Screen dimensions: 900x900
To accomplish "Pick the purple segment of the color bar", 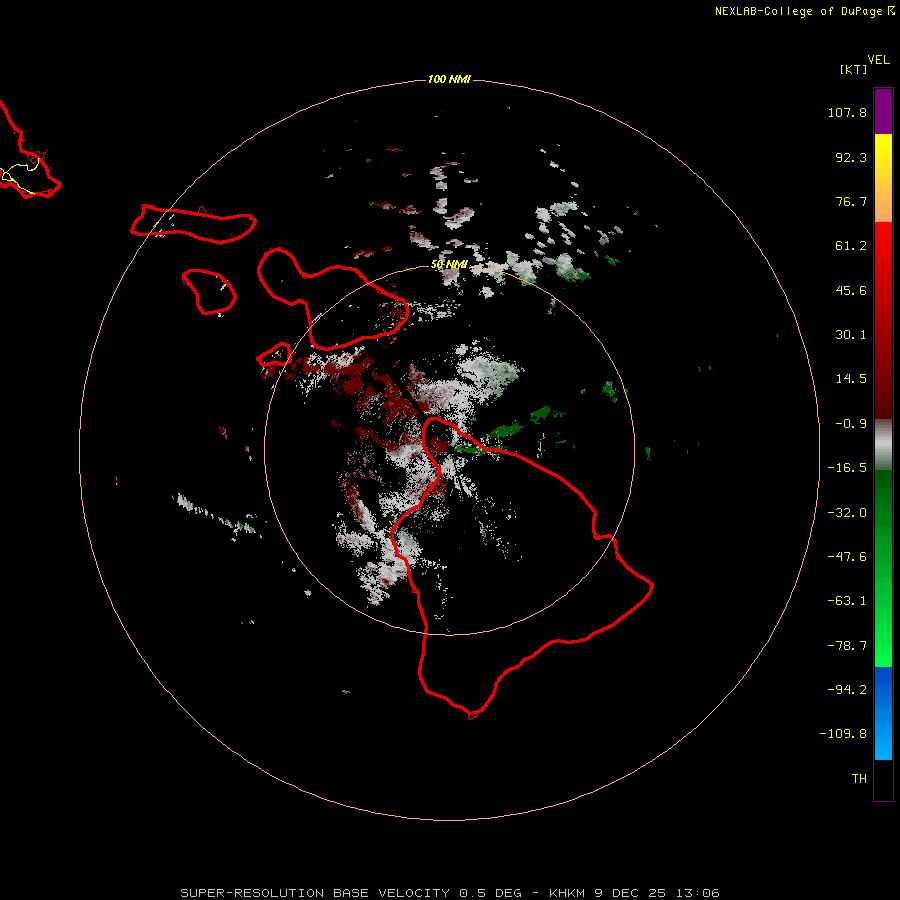I will (883, 111).
